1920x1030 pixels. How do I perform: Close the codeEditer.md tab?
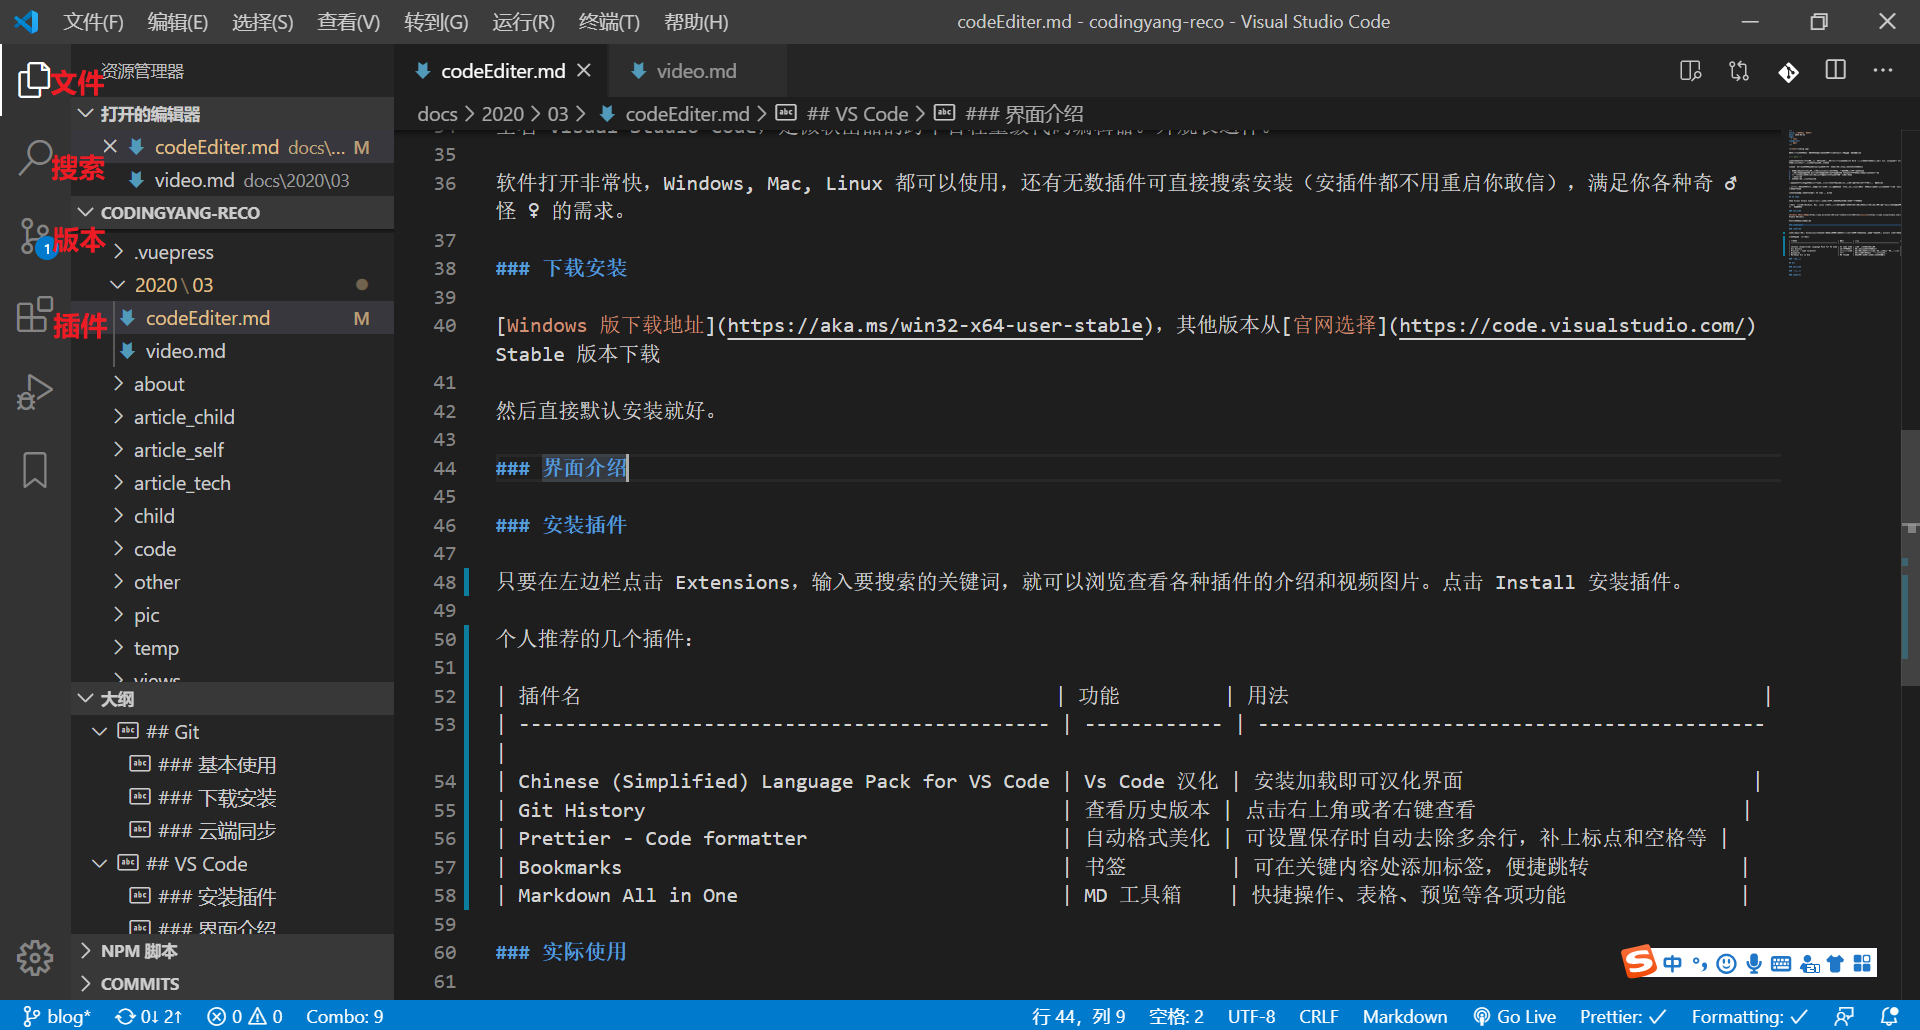(x=584, y=70)
